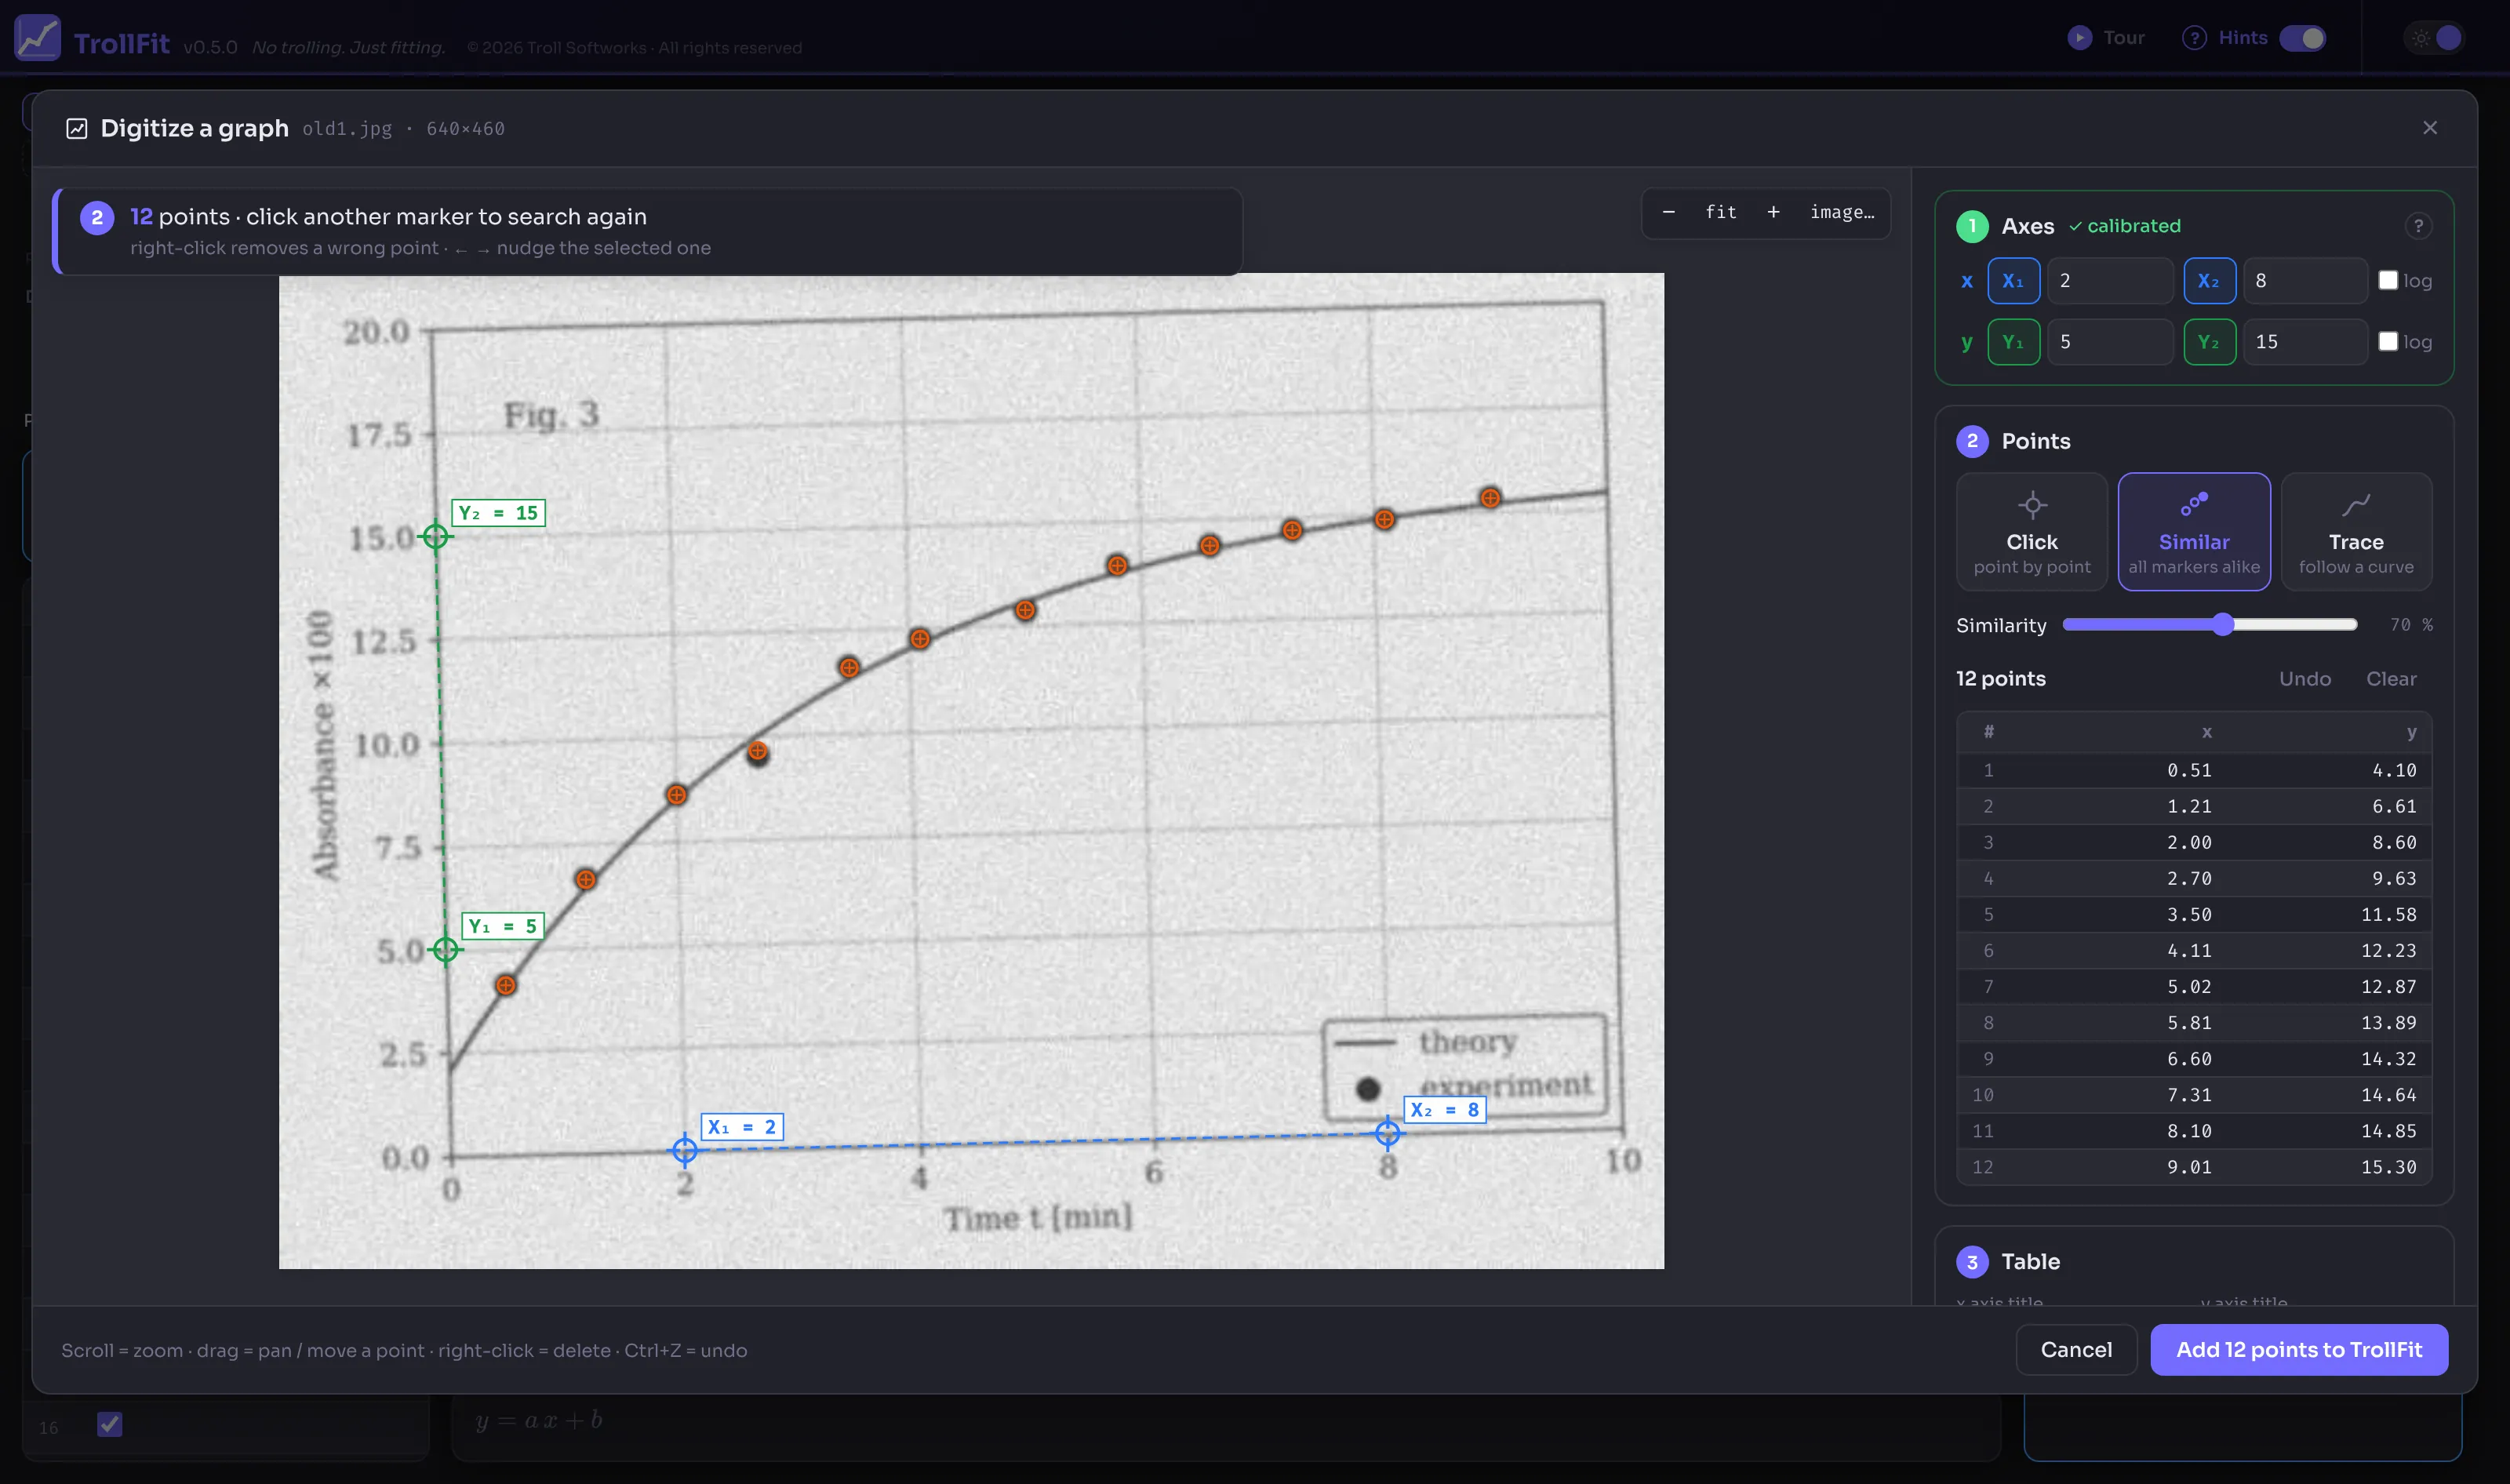2510x1484 pixels.
Task: Select table row 1 with x 0.51
Action: (x=2194, y=770)
